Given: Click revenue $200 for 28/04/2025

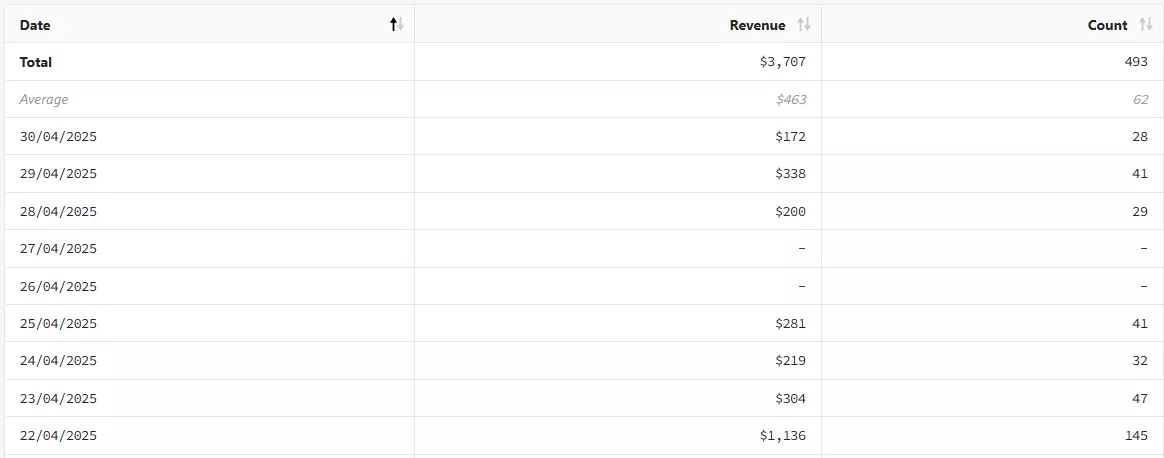Looking at the screenshot, I should 791,212.
